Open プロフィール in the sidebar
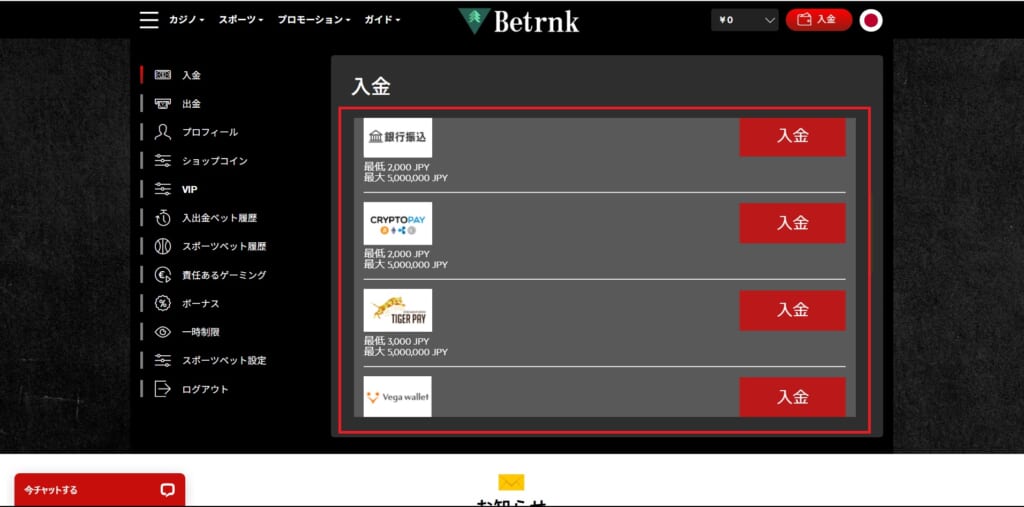1024x507 pixels. pyautogui.click(x=210, y=132)
